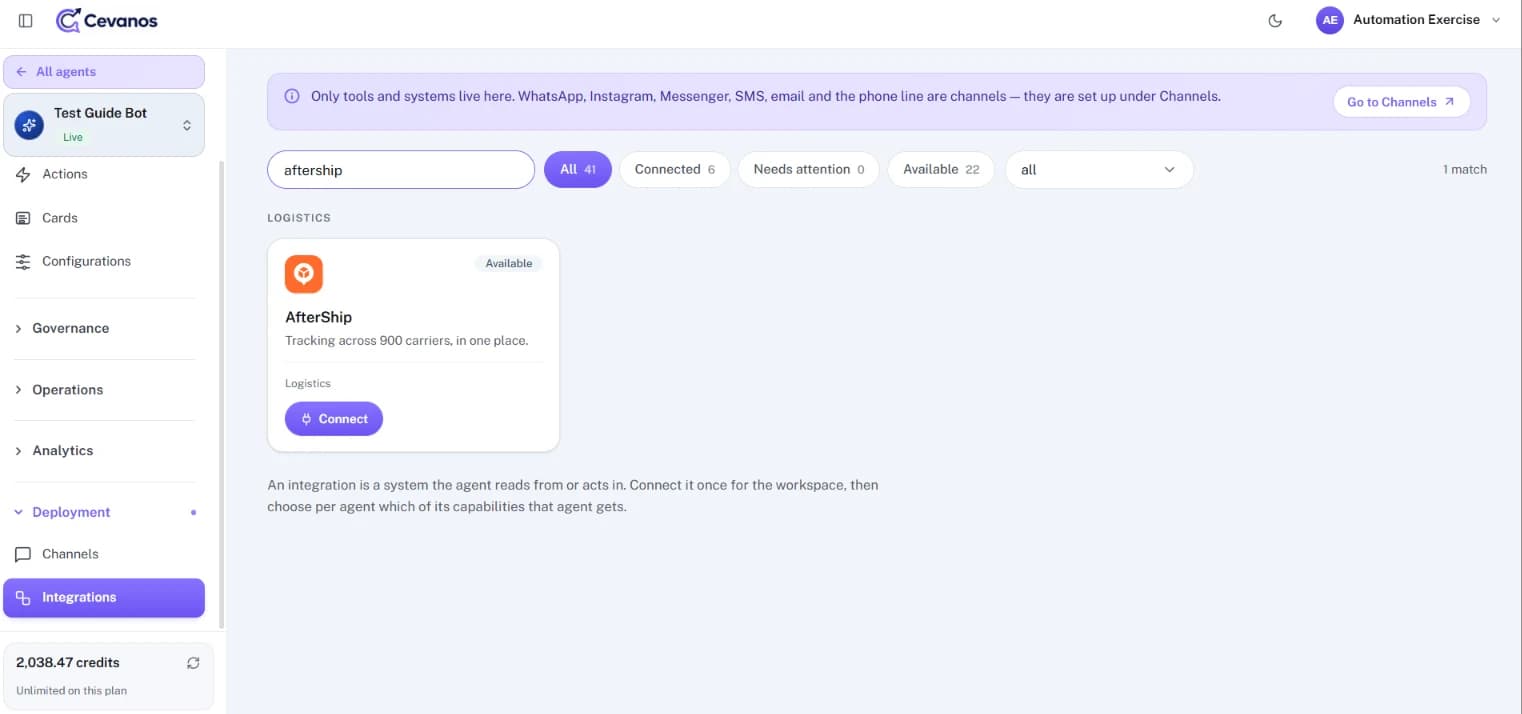Image resolution: width=1522 pixels, height=714 pixels.
Task: Open Cards via its card icon
Action: 23,218
